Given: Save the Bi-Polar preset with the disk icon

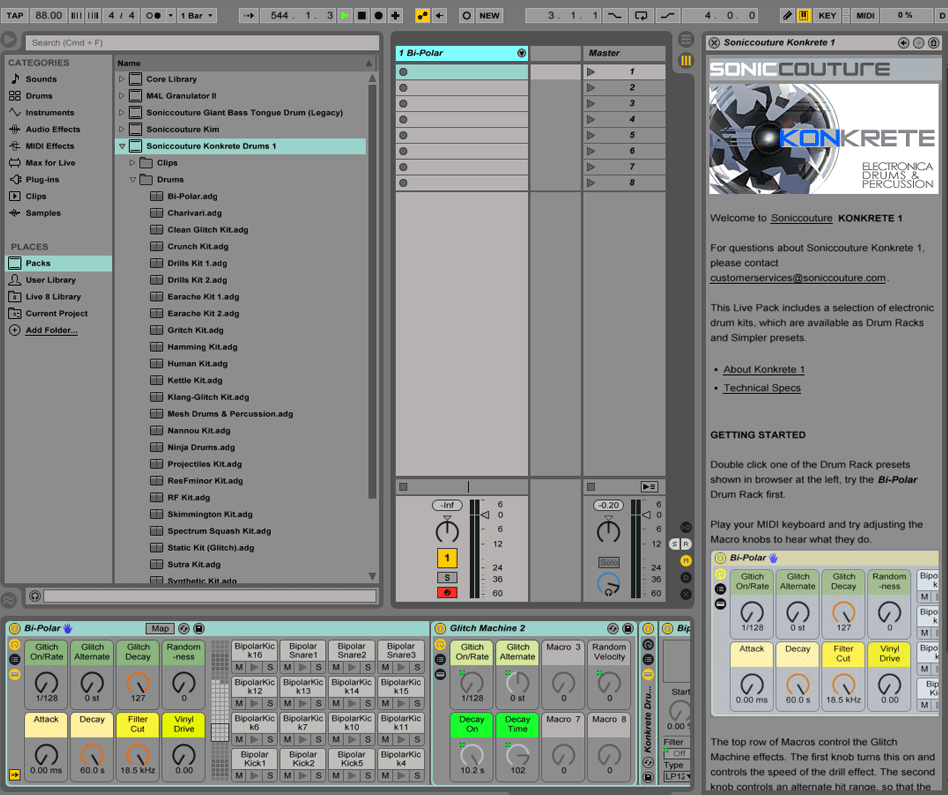Looking at the screenshot, I should coord(198,629).
